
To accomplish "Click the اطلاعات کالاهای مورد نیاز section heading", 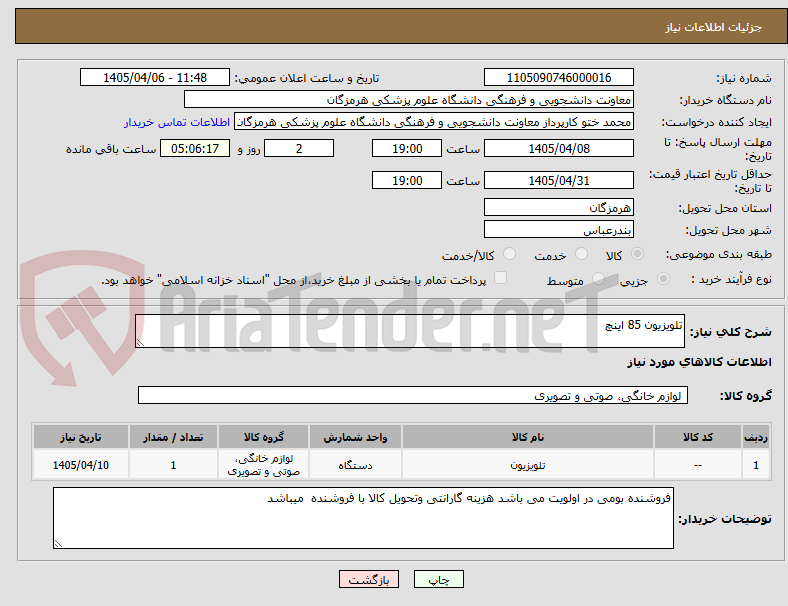I will (x=699, y=362).
